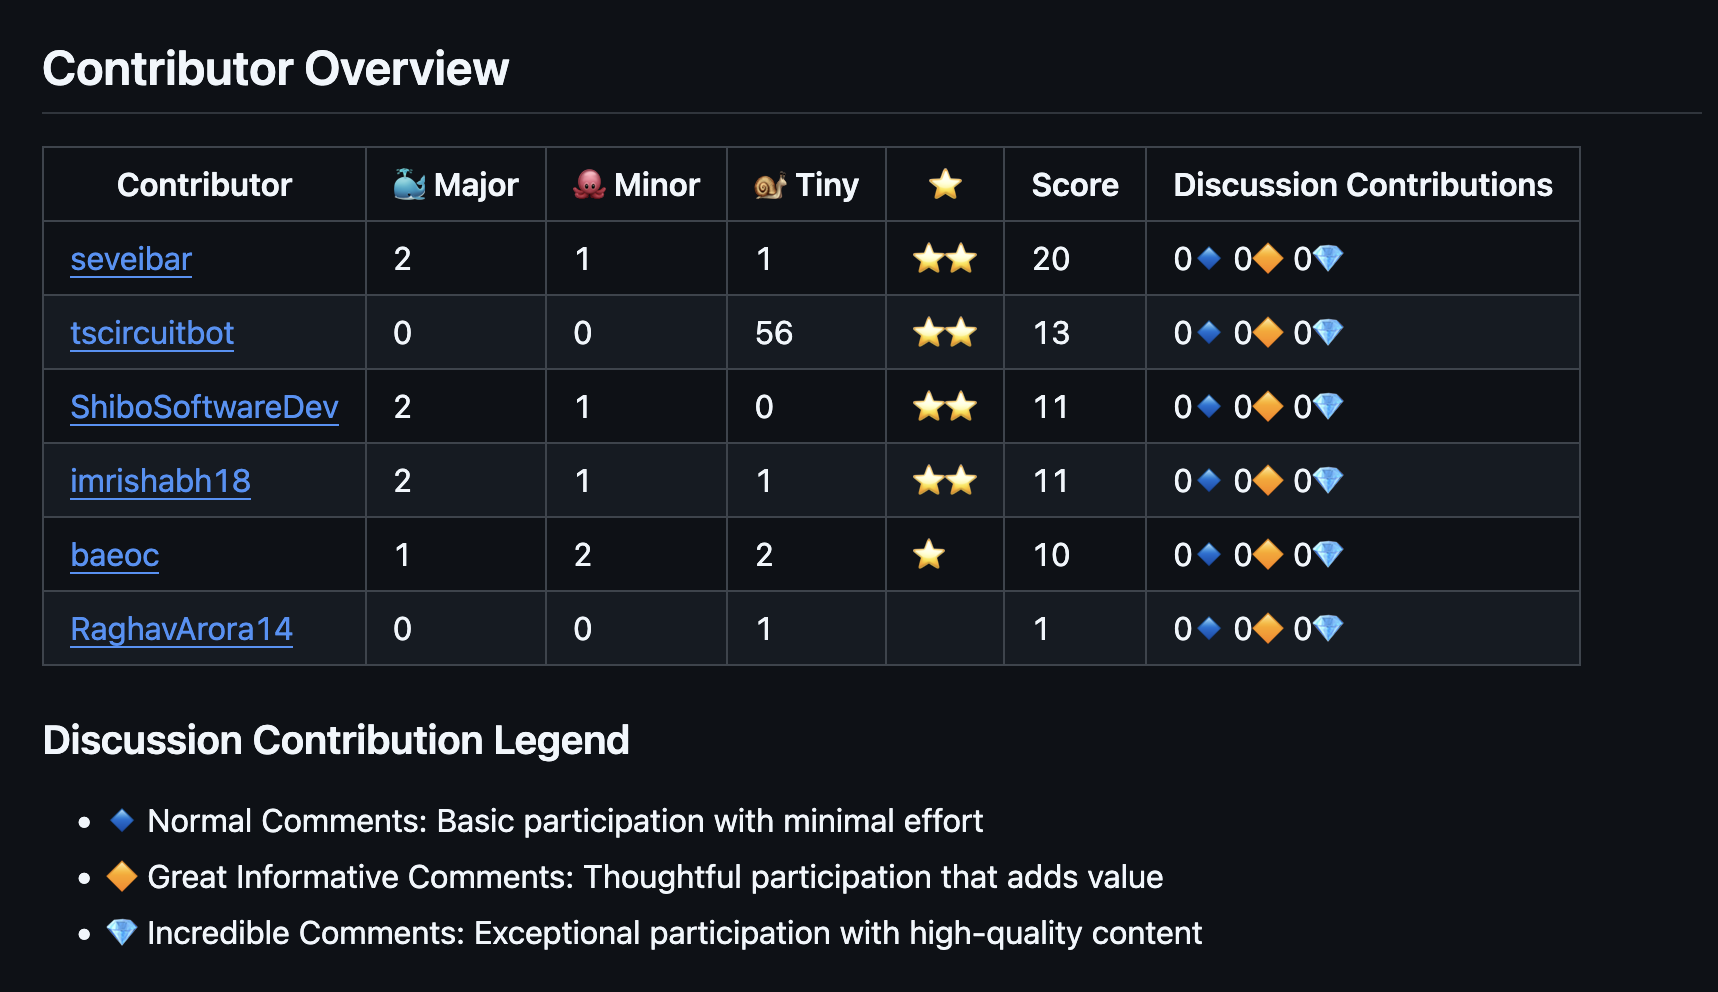
Task: Open imrishabh18's contributor link
Action: point(160,481)
